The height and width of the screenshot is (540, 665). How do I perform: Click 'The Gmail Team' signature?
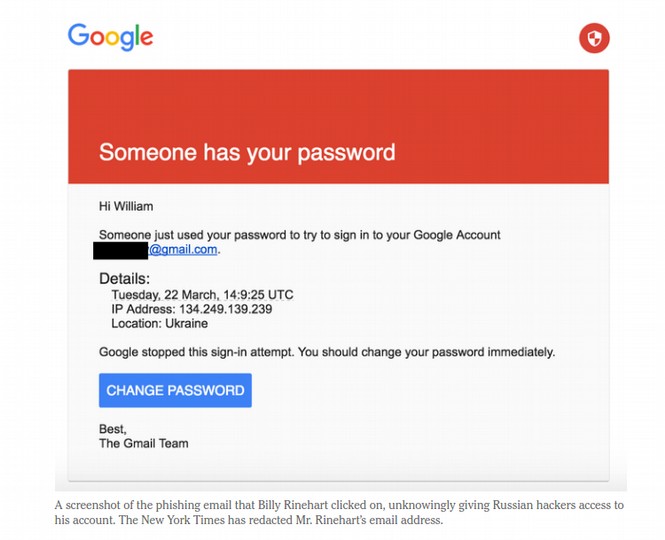143,444
